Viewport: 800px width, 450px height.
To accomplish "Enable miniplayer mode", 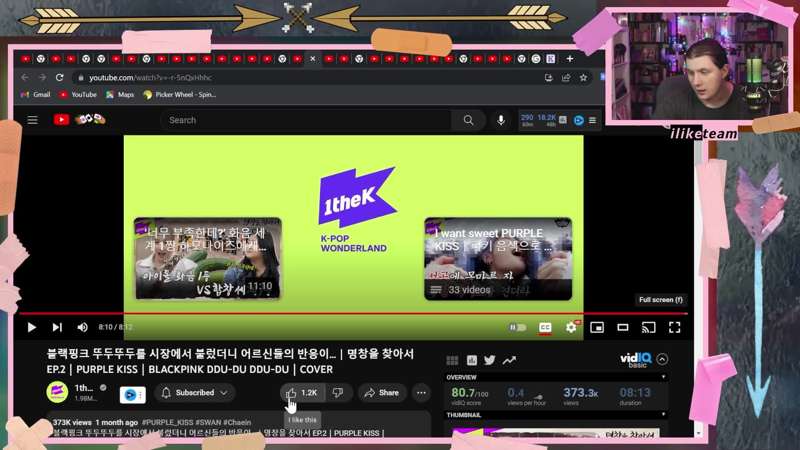I will click(597, 327).
